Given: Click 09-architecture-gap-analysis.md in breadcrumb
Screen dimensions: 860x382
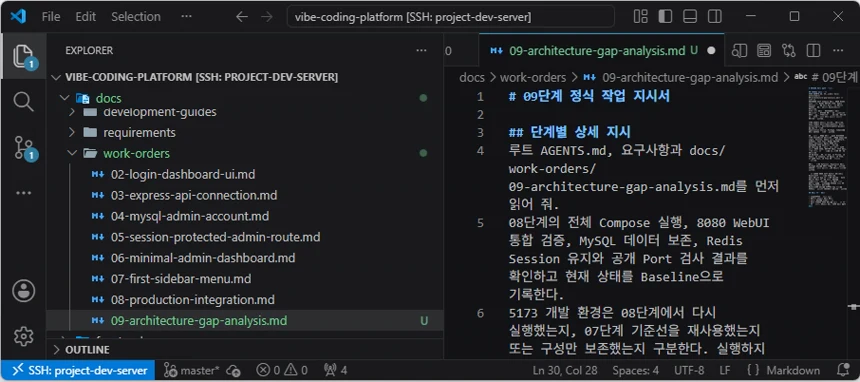Looking at the screenshot, I should click(690, 77).
